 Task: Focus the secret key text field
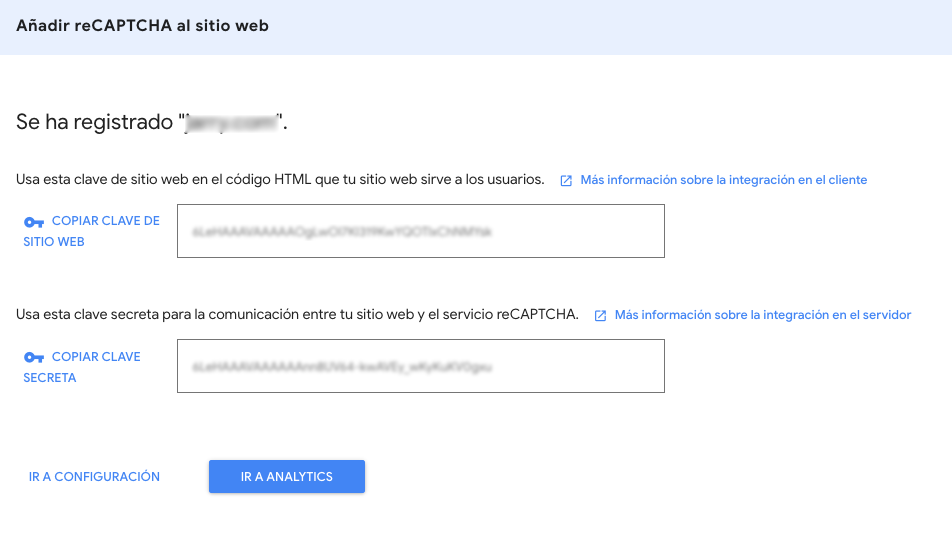421,366
